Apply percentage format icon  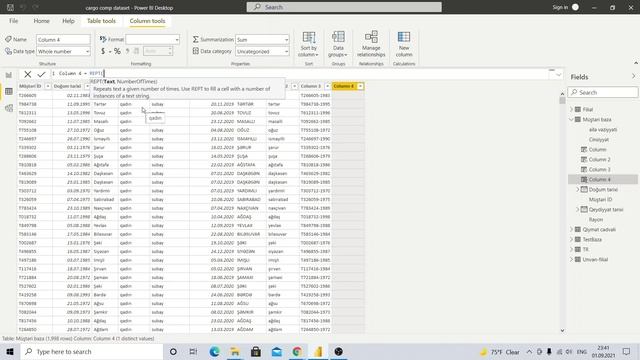(x=117, y=51)
